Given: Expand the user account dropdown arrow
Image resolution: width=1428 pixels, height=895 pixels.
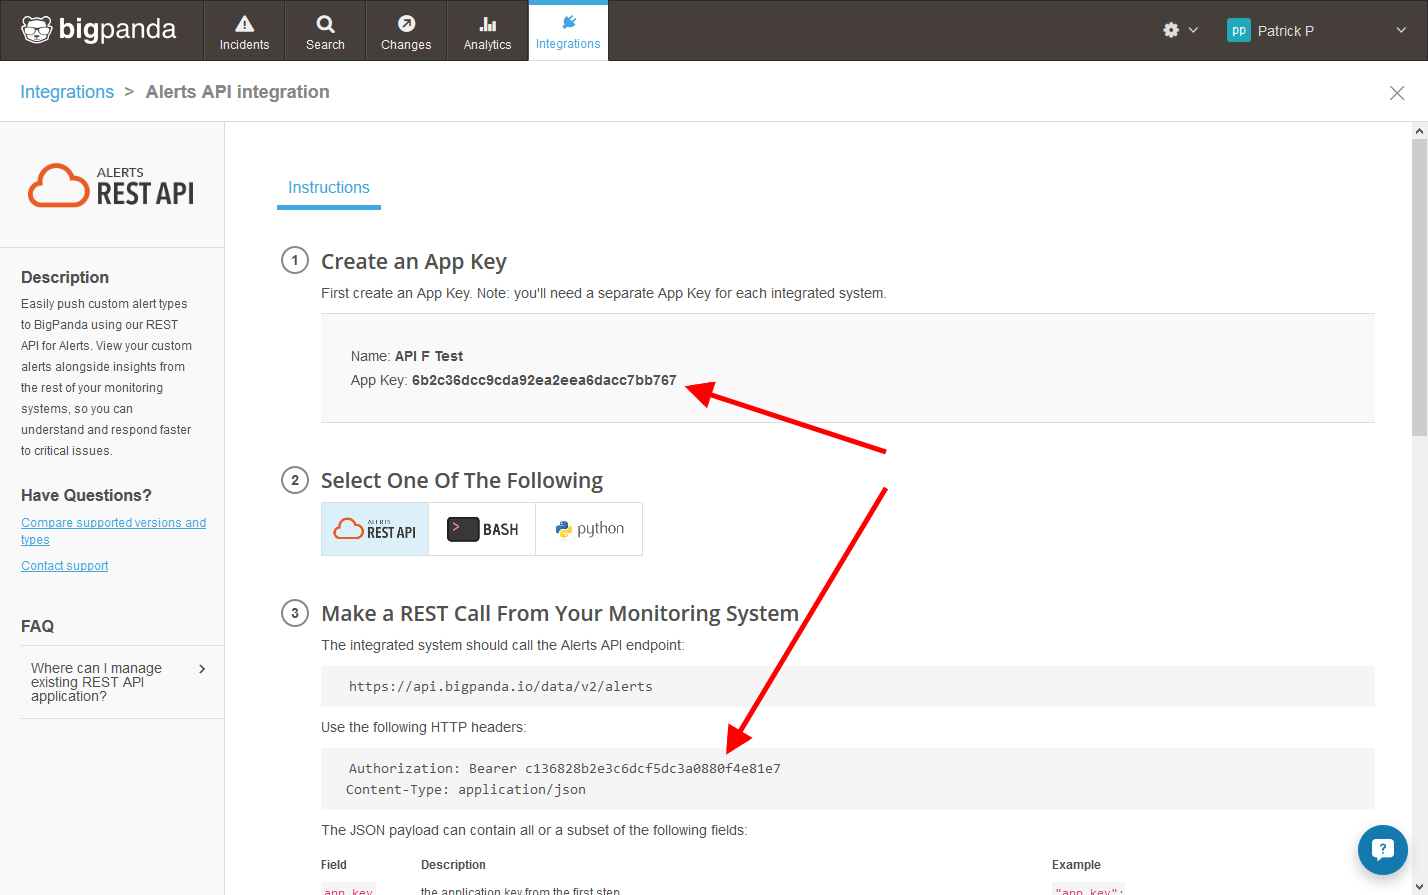Looking at the screenshot, I should click(1401, 30).
